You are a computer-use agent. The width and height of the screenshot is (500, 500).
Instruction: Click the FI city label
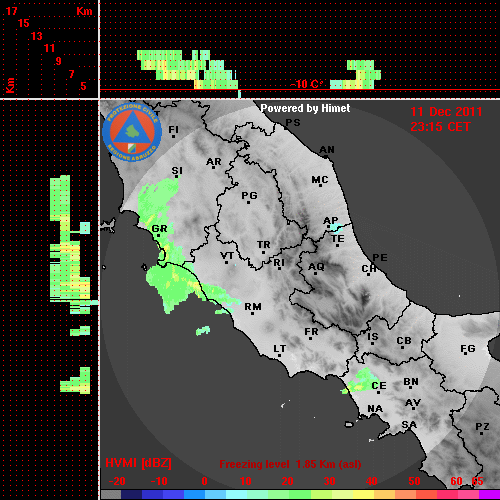[173, 129]
